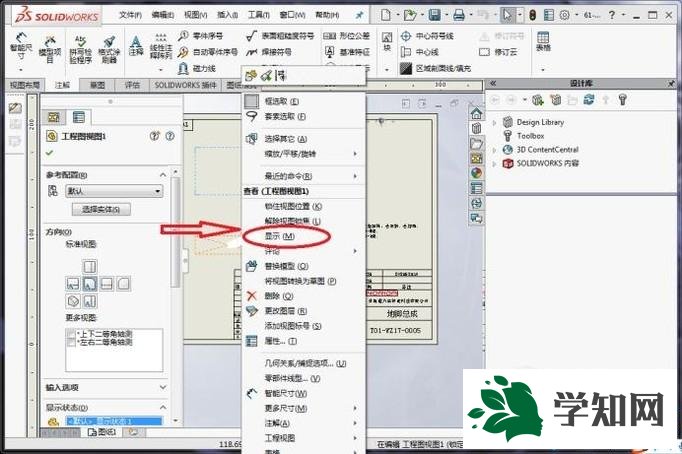The height and width of the screenshot is (454, 682).
Task: Open 形位公差 geometric tolerance
Action: [347, 36]
